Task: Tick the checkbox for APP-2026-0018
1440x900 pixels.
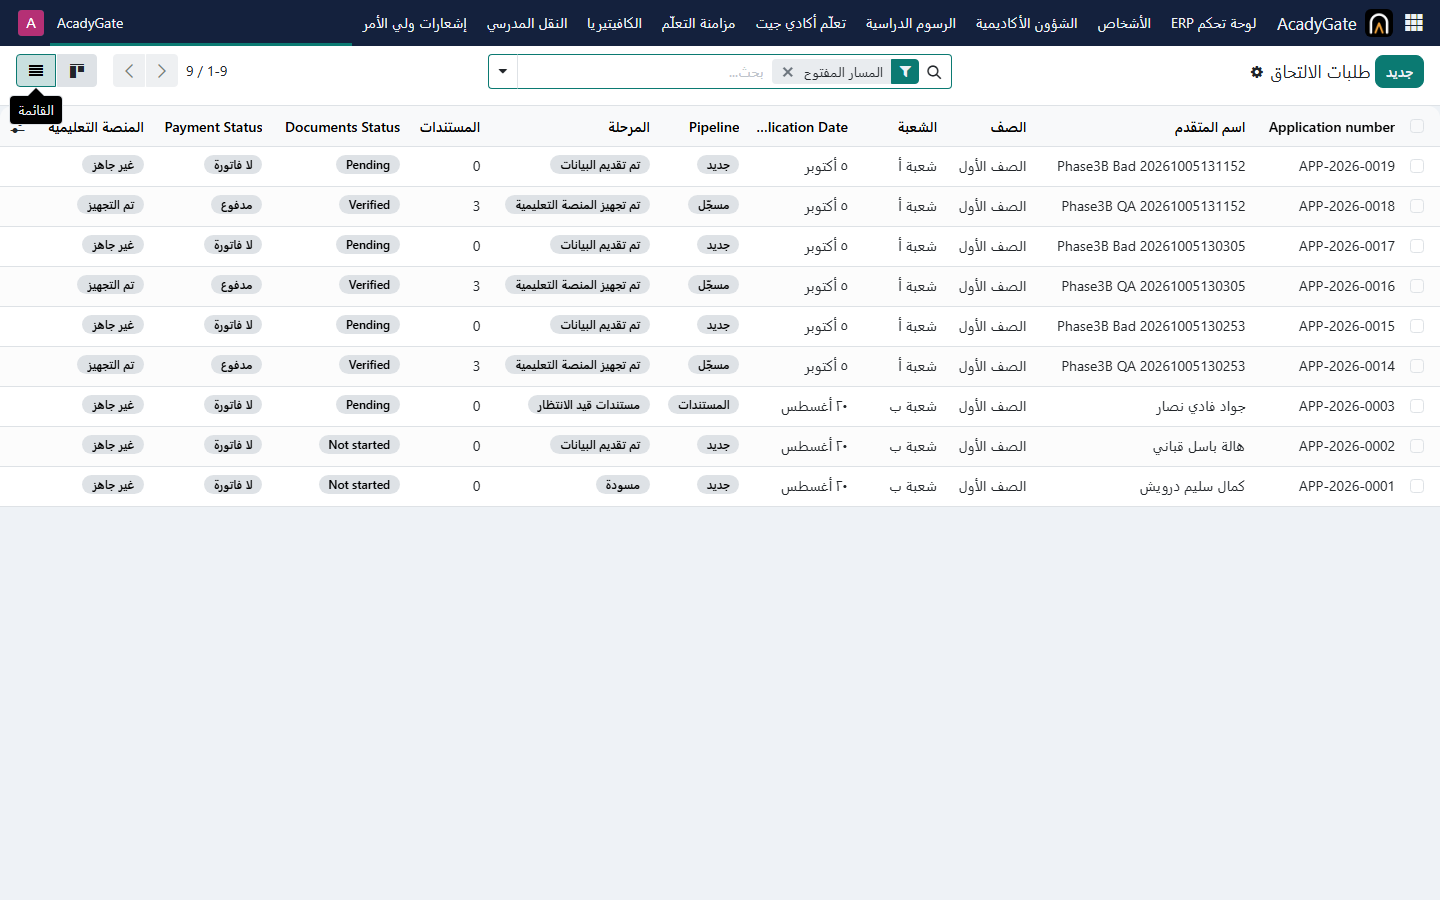Action: coord(1416,206)
